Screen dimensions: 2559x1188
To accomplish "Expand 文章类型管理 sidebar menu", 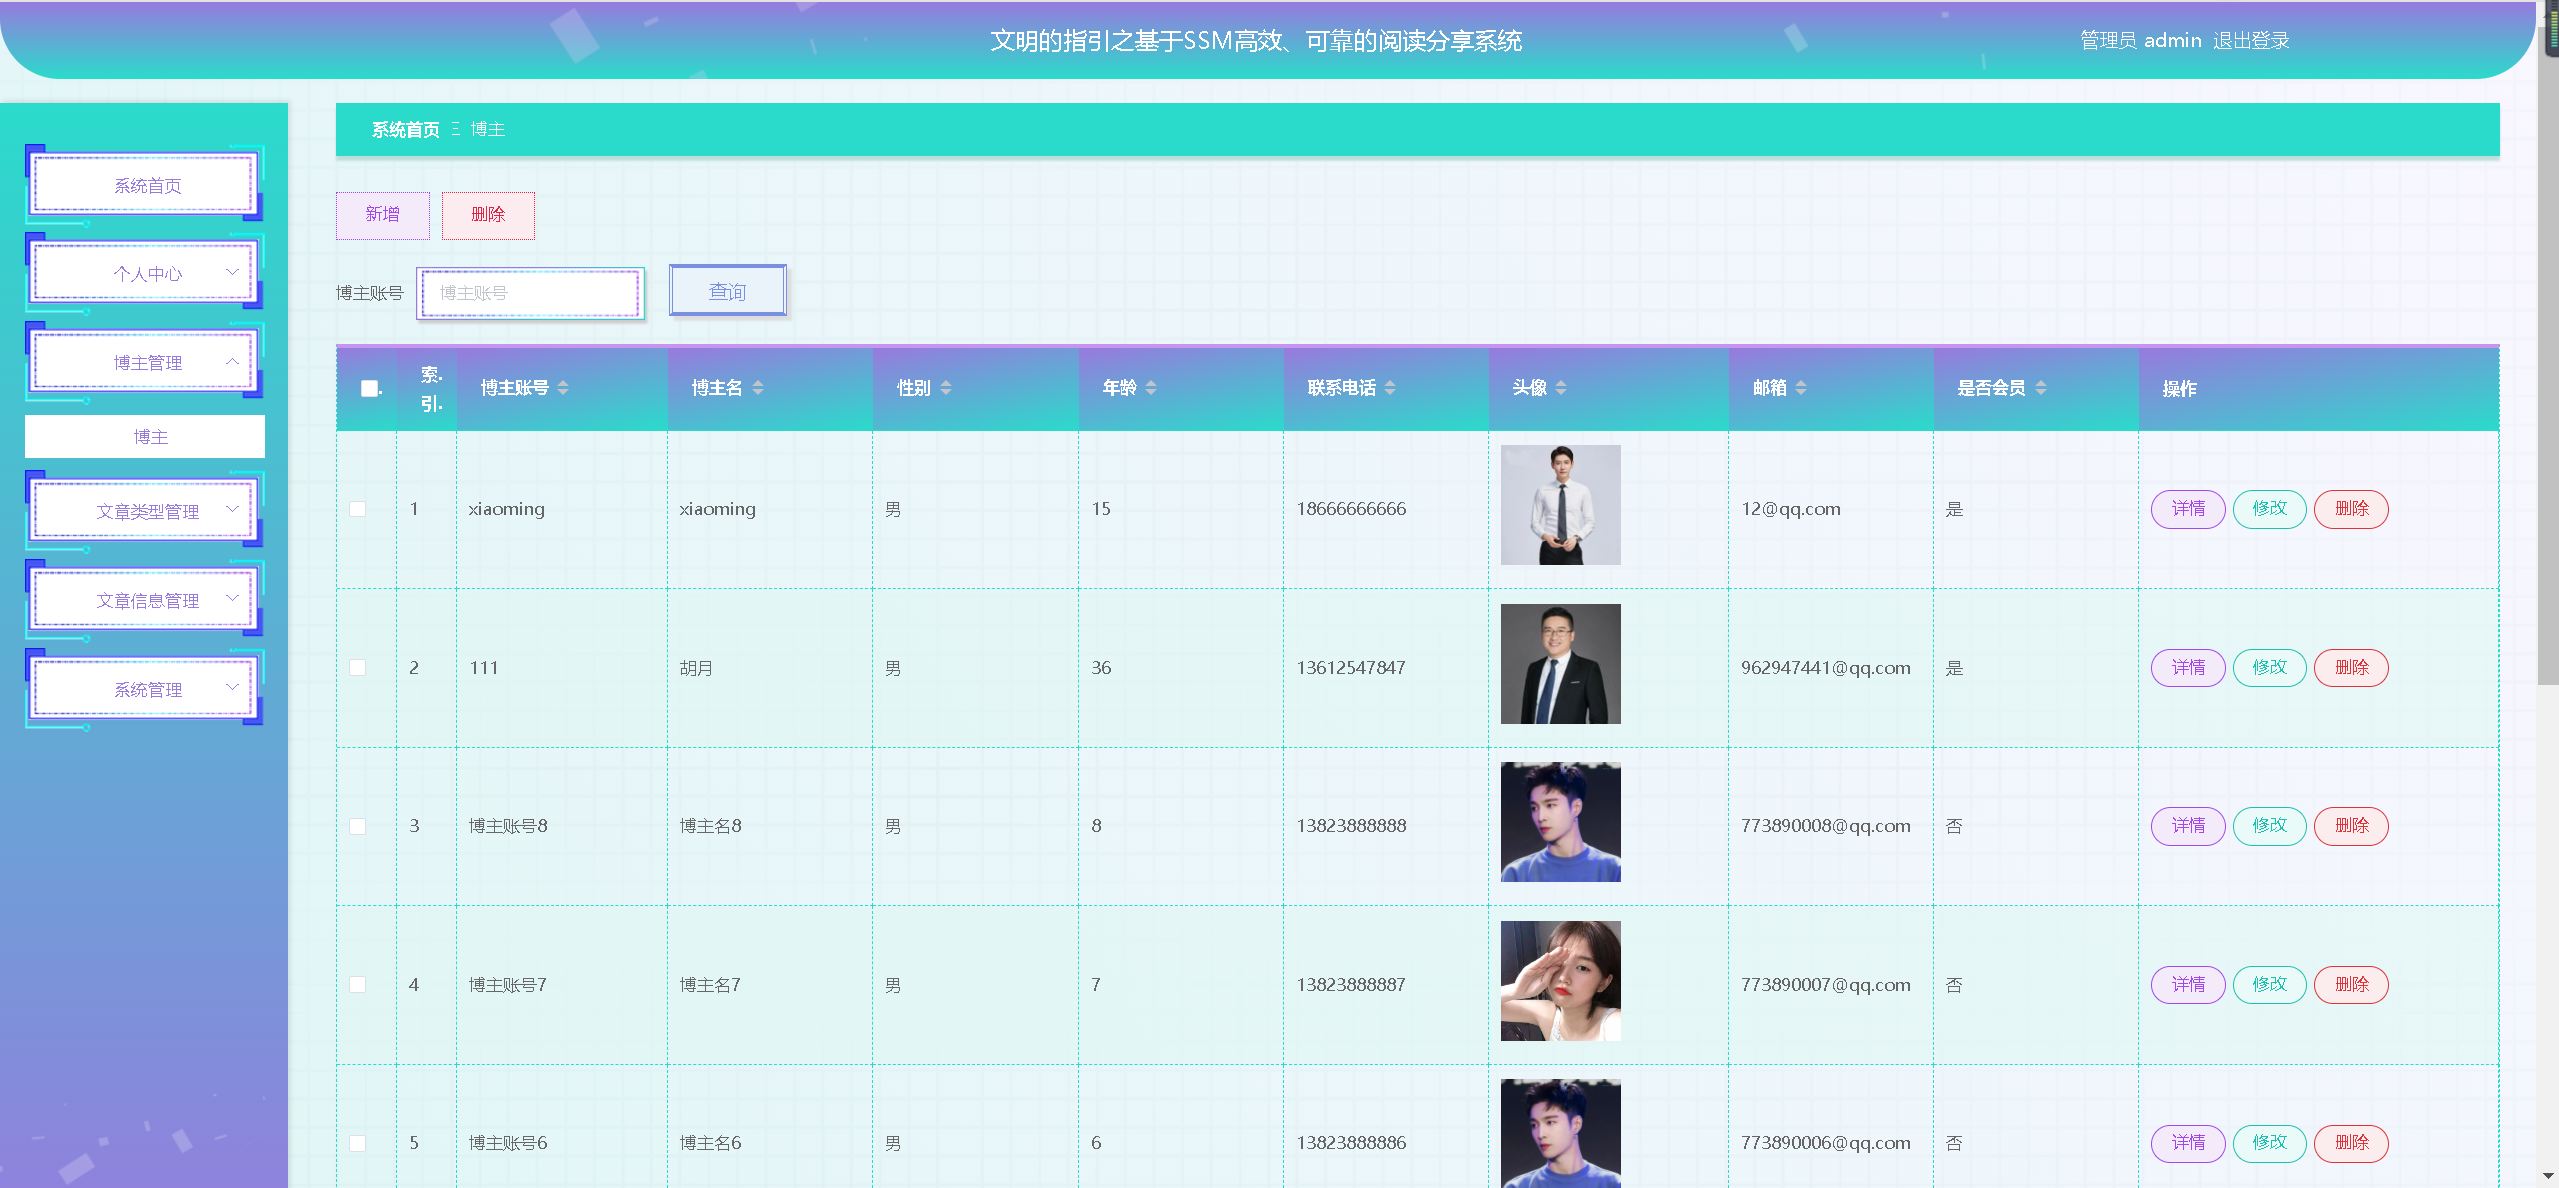I will pos(148,511).
